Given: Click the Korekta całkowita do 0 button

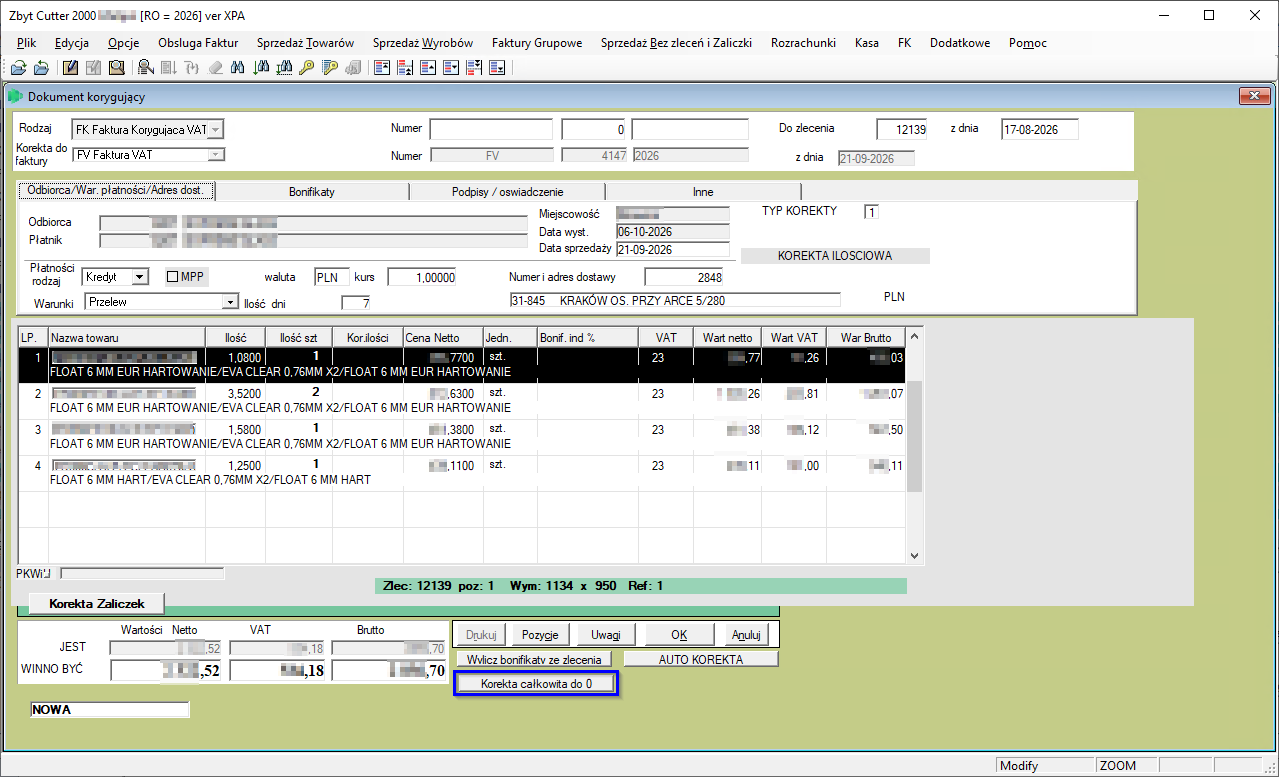Looking at the screenshot, I should coord(537,684).
